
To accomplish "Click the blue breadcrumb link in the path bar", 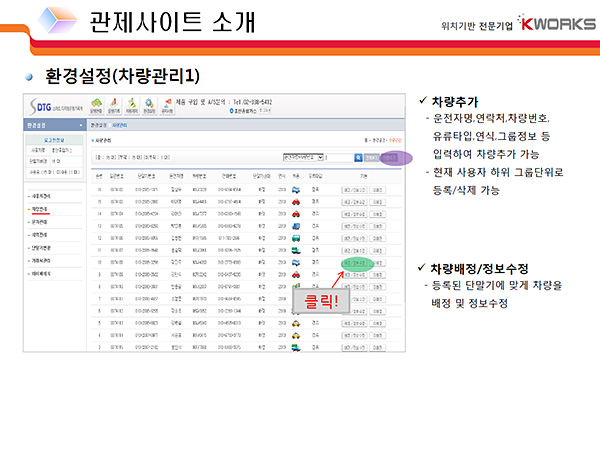I will click(119, 126).
